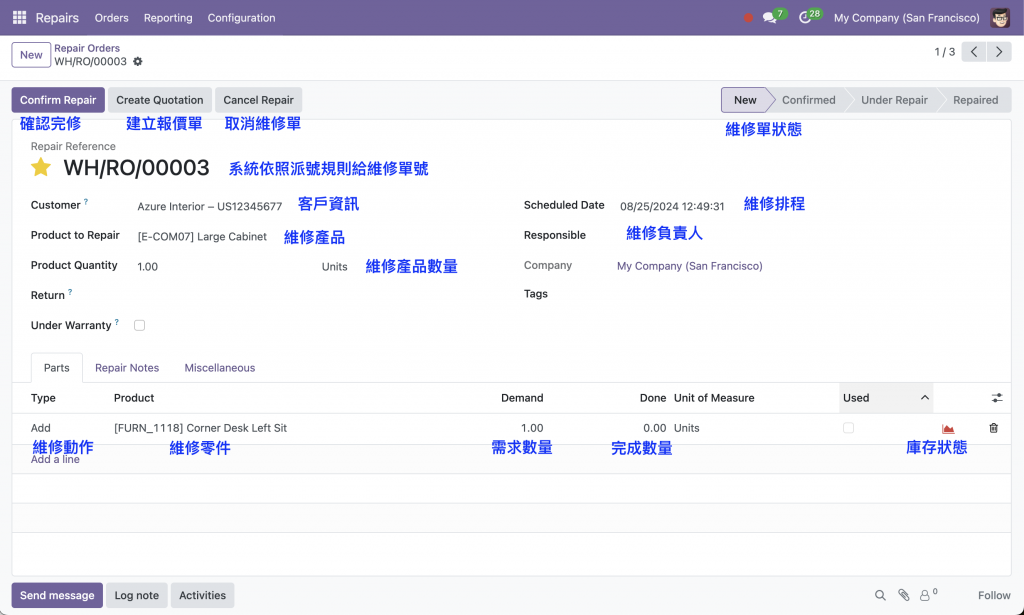Open the Units unit-of-measure dropdown

(x=334, y=266)
